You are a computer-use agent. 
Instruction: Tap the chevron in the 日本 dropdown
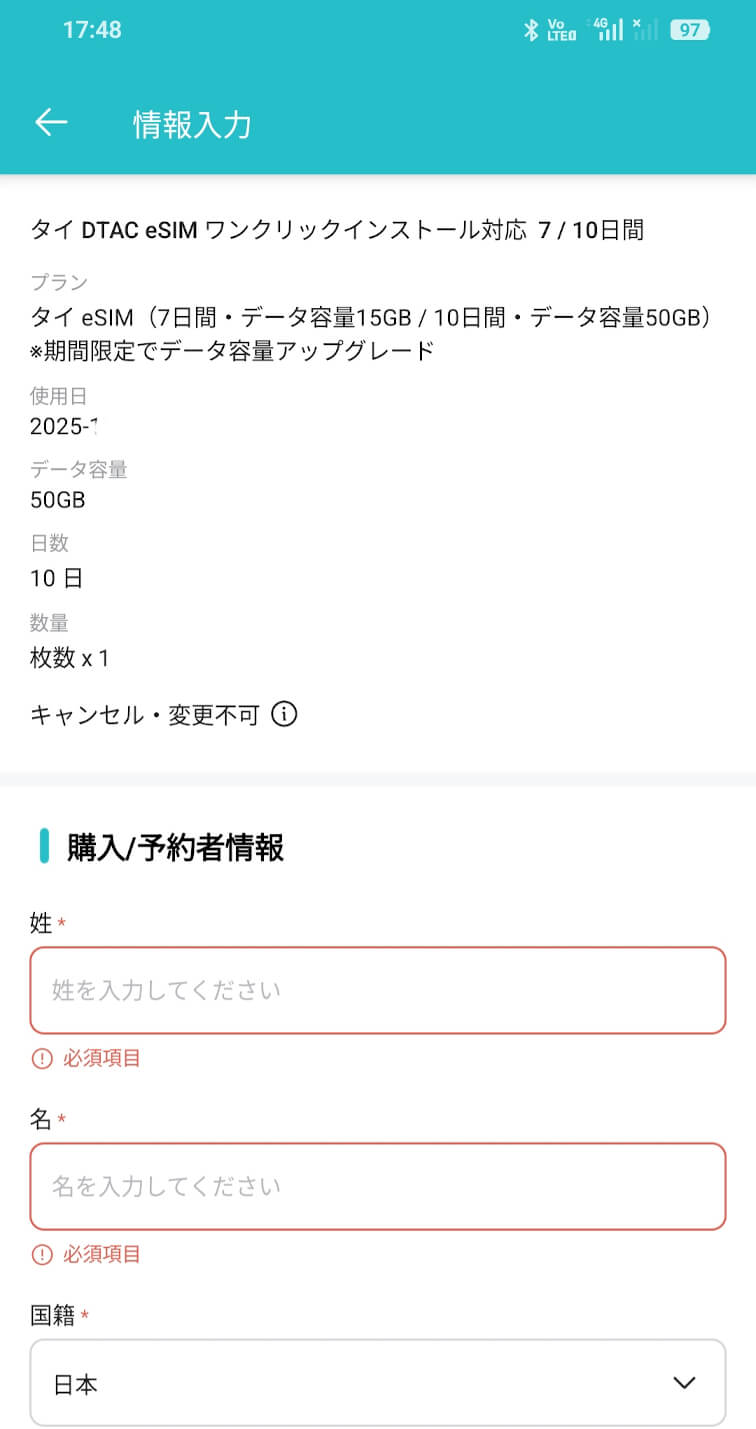pyautogui.click(x=684, y=1383)
